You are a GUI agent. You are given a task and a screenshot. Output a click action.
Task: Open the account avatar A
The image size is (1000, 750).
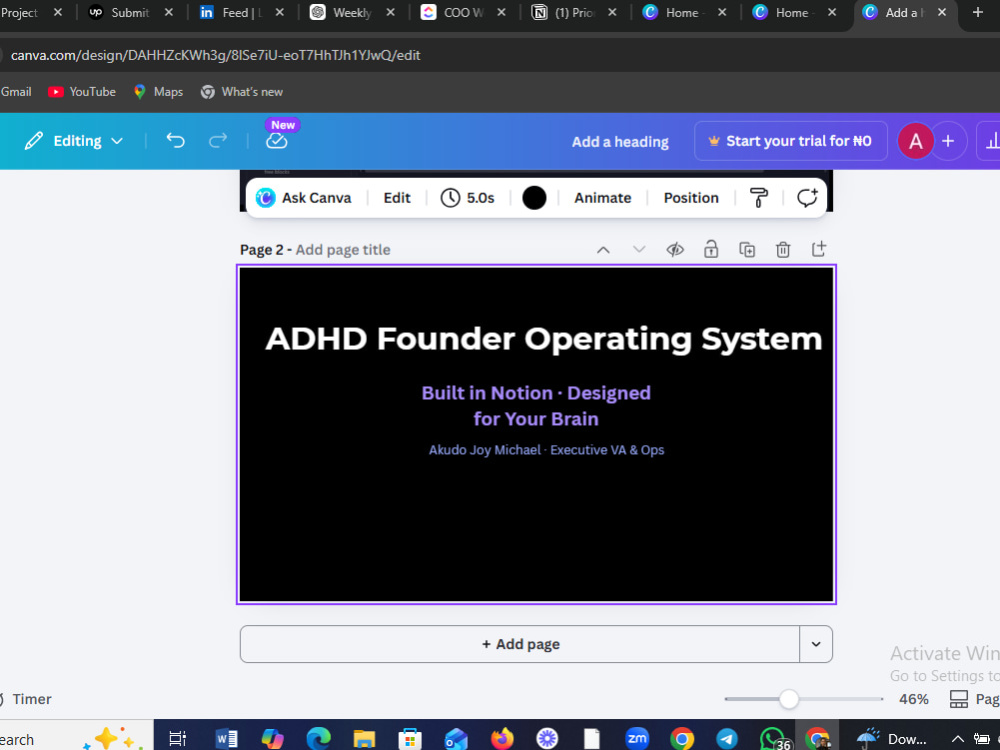coord(915,141)
